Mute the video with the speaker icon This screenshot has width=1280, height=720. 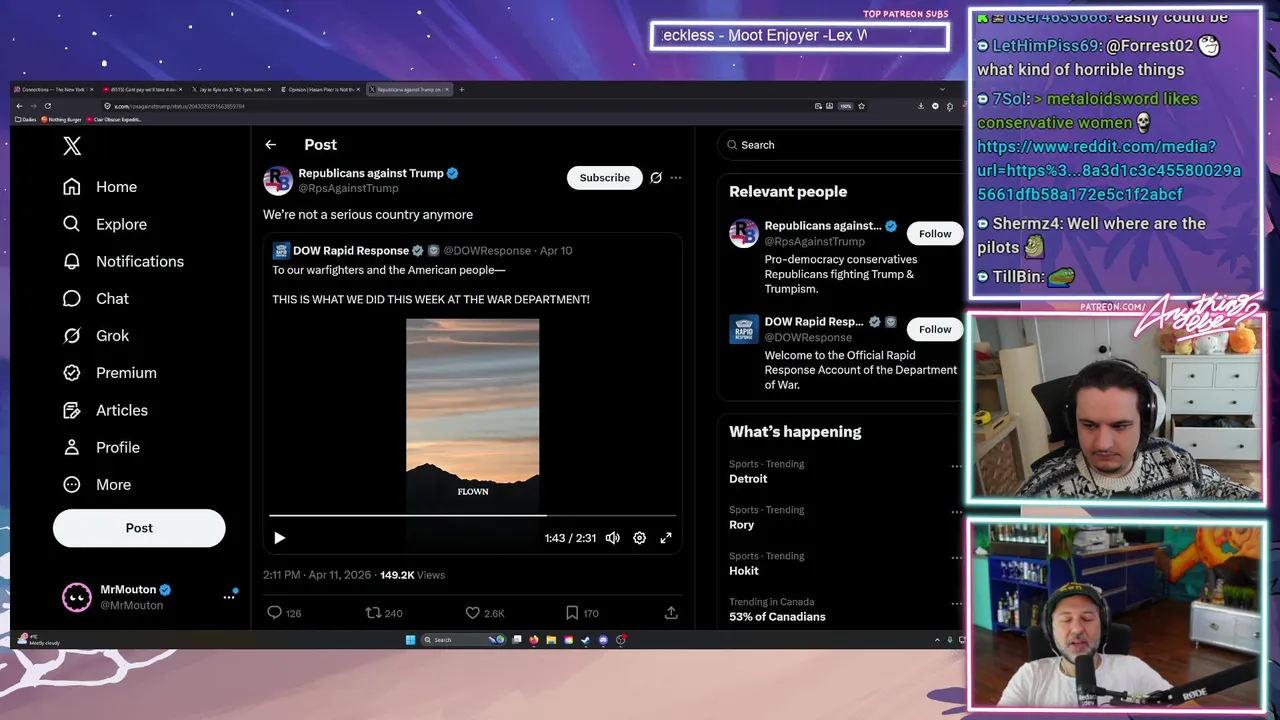point(612,538)
